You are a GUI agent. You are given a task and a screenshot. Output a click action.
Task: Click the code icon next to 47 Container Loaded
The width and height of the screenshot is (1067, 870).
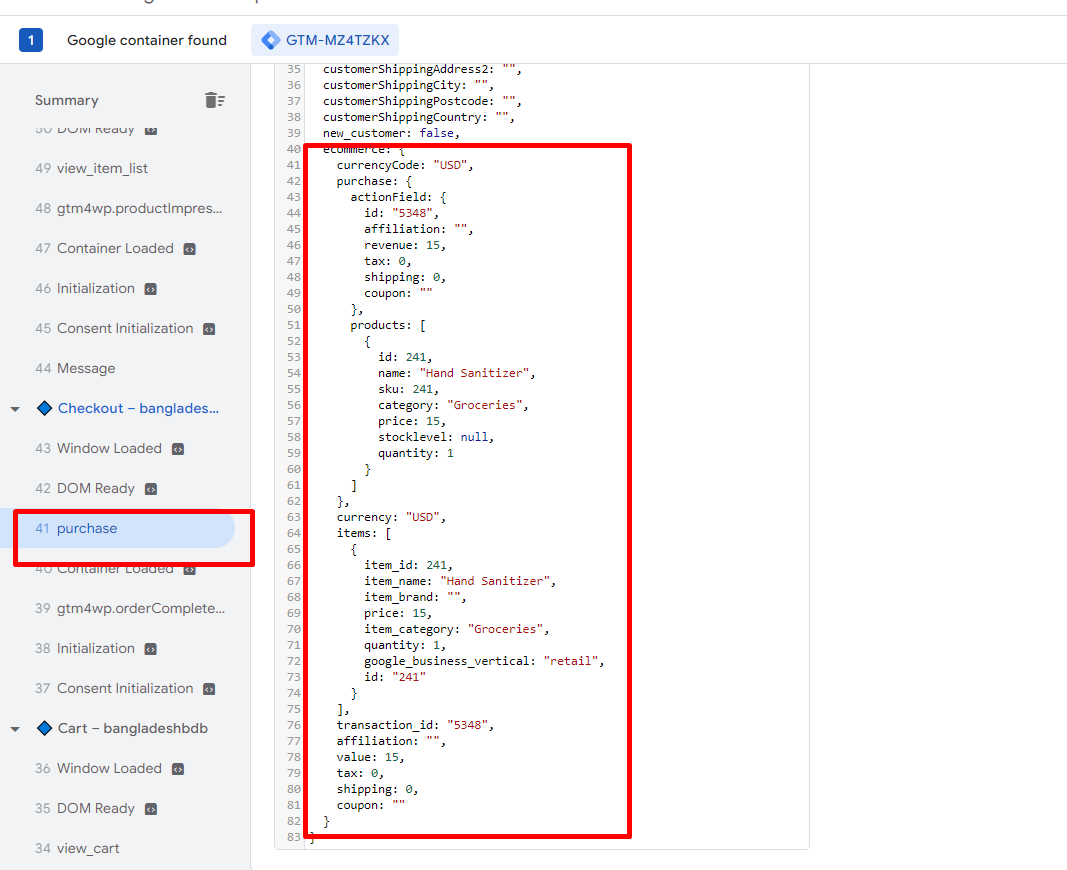click(188, 248)
